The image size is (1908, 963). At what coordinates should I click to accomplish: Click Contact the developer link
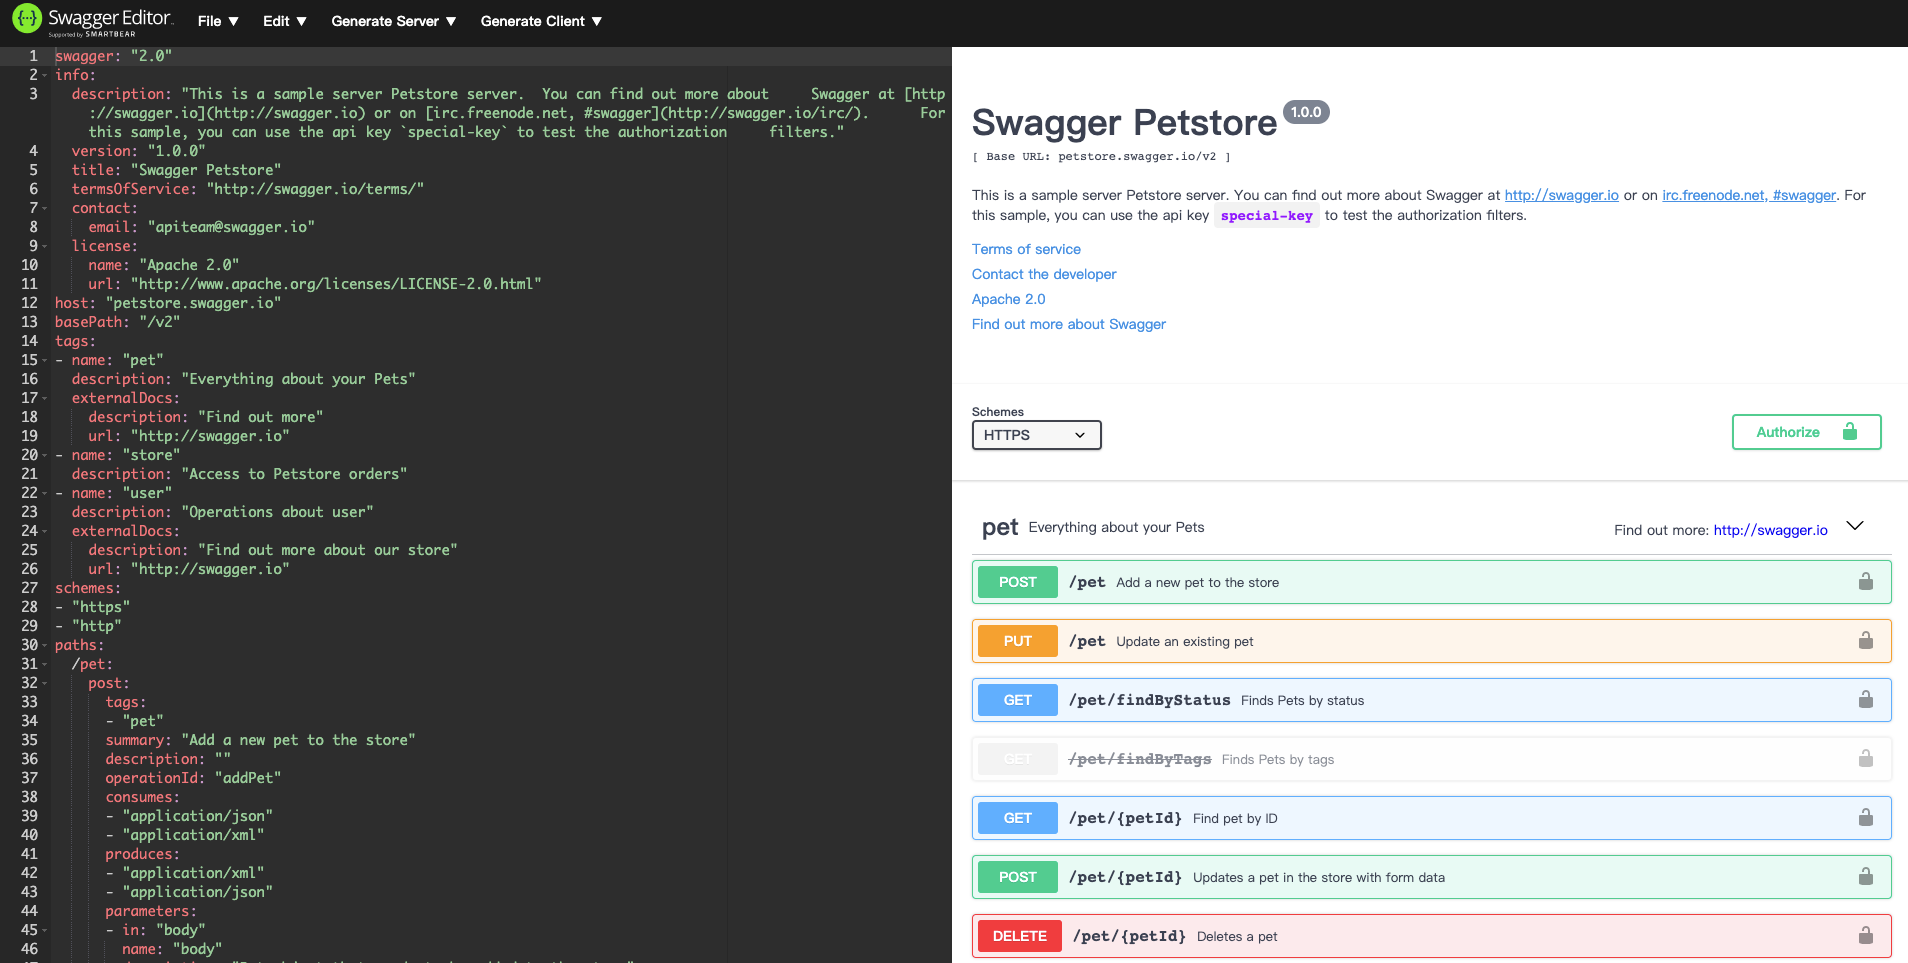click(1044, 274)
